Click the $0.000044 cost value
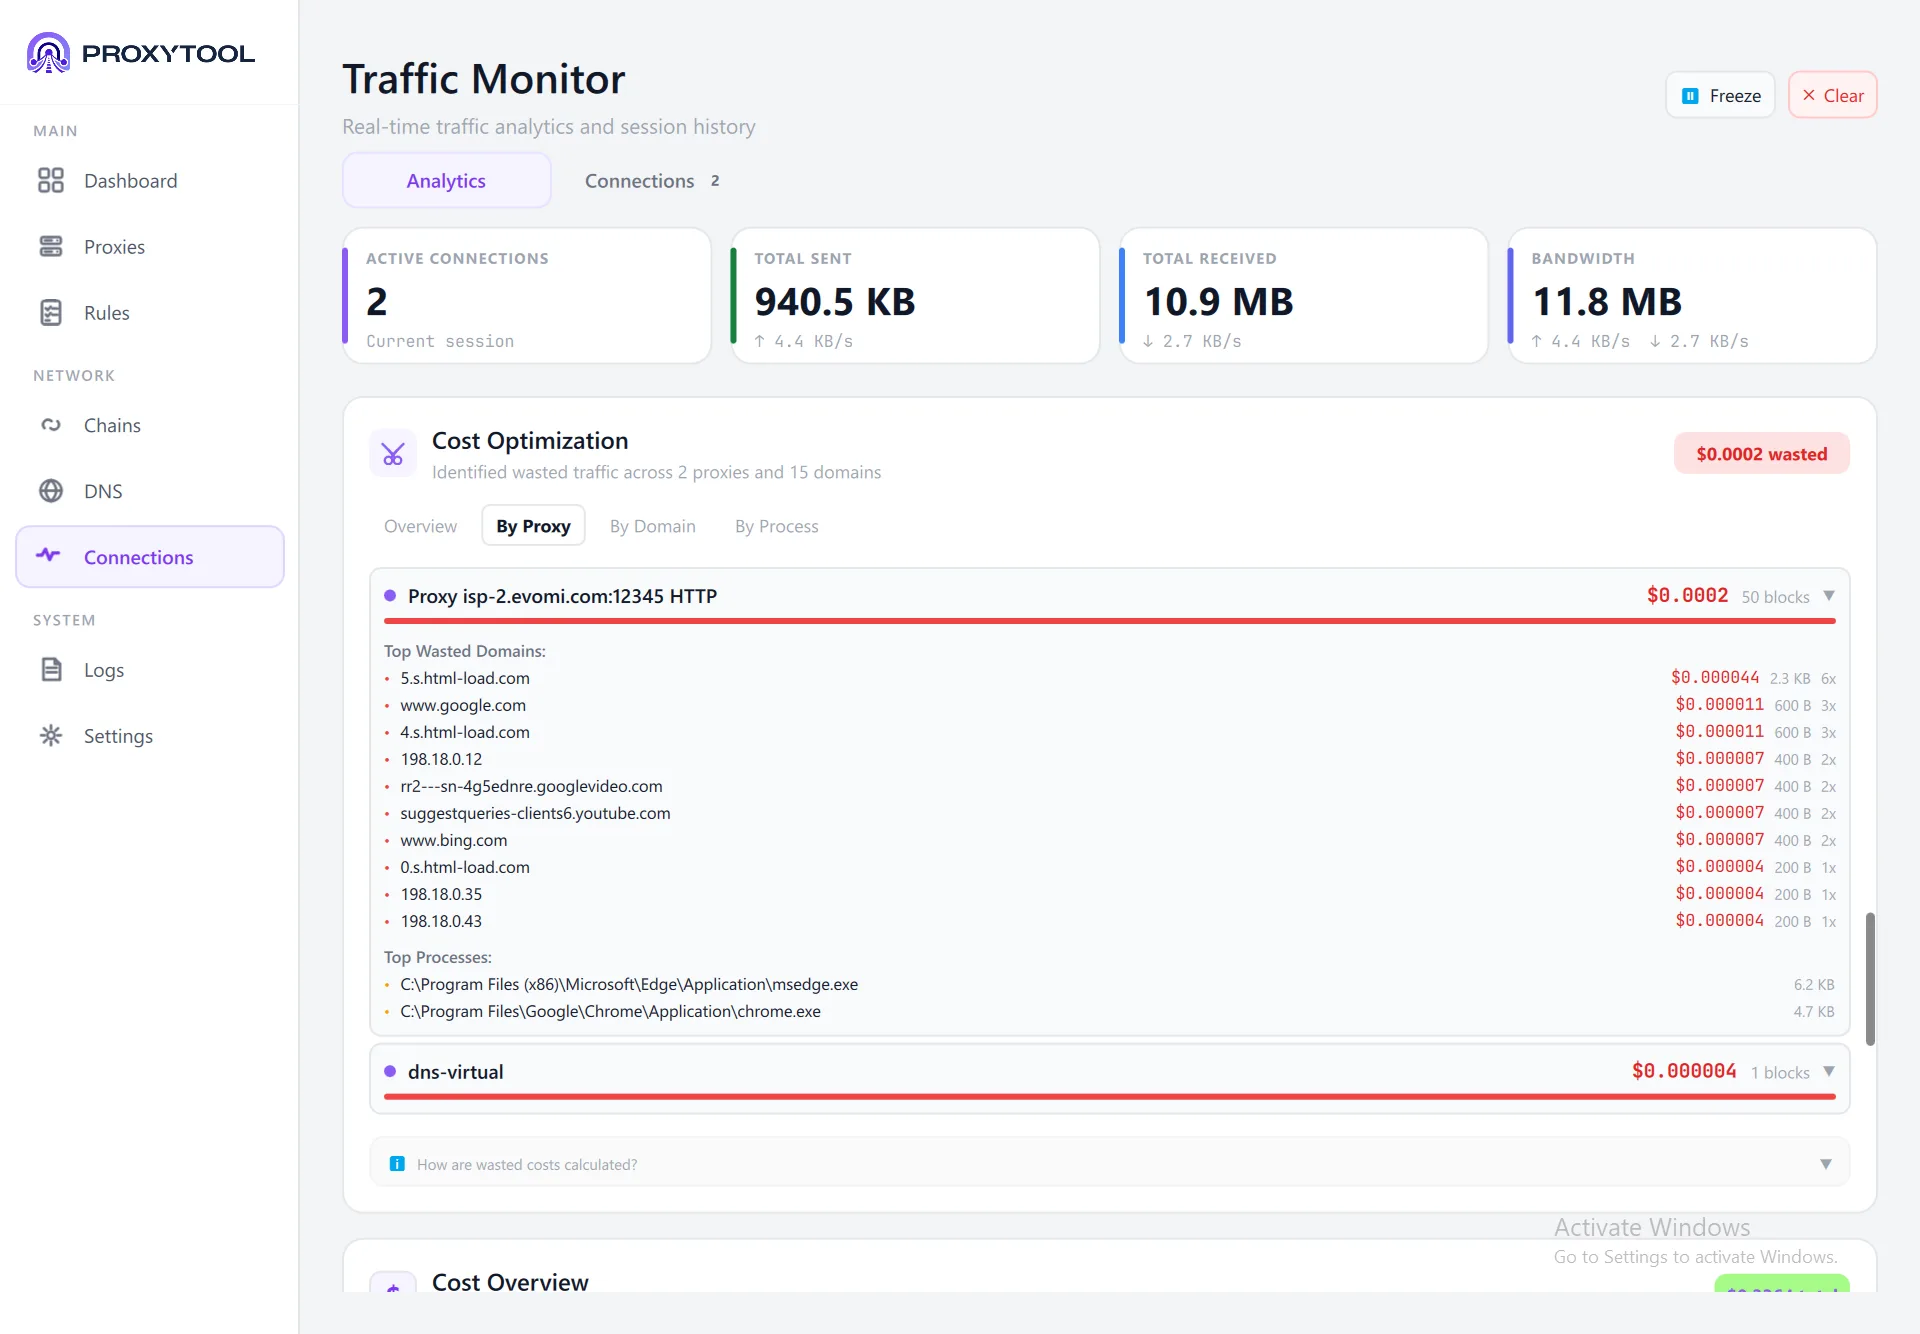 click(x=1714, y=677)
